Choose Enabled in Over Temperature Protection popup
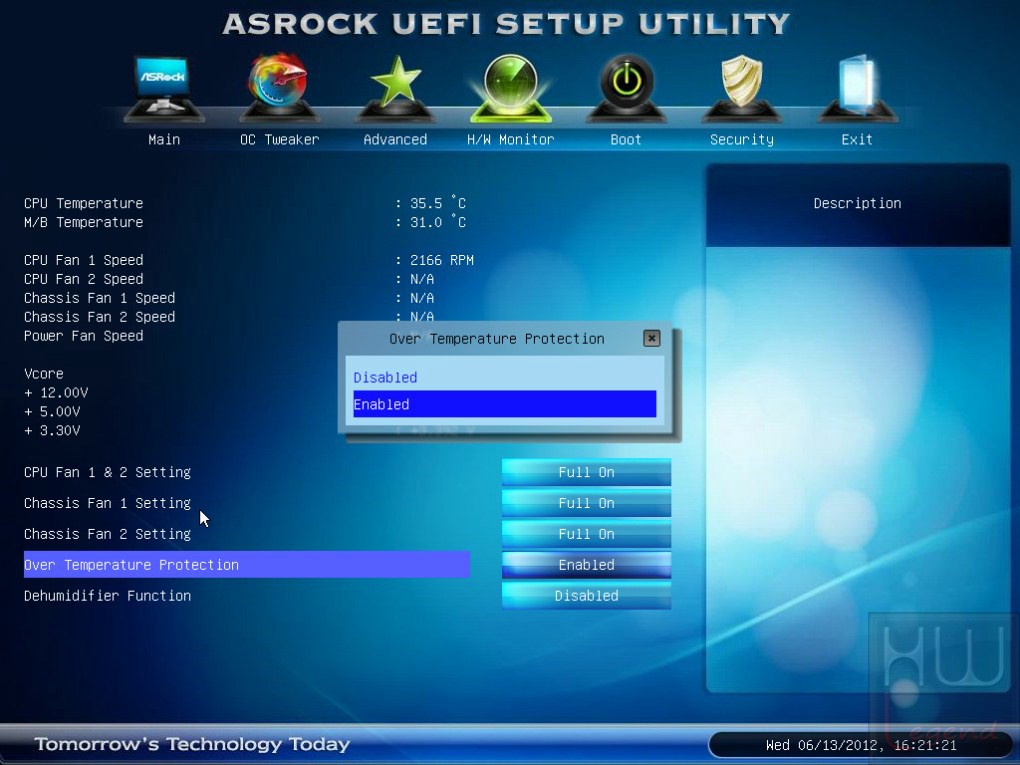Viewport: 1020px width, 765px height. [x=505, y=404]
